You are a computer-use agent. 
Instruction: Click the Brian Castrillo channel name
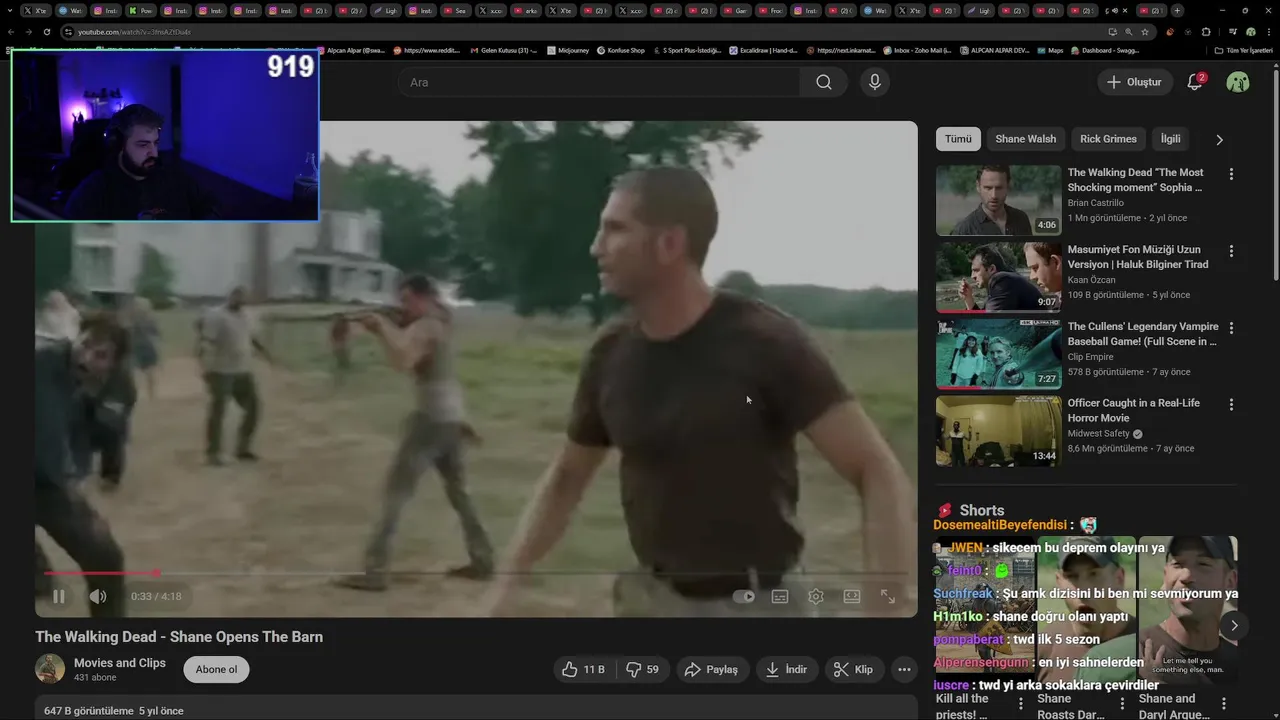1096,203
